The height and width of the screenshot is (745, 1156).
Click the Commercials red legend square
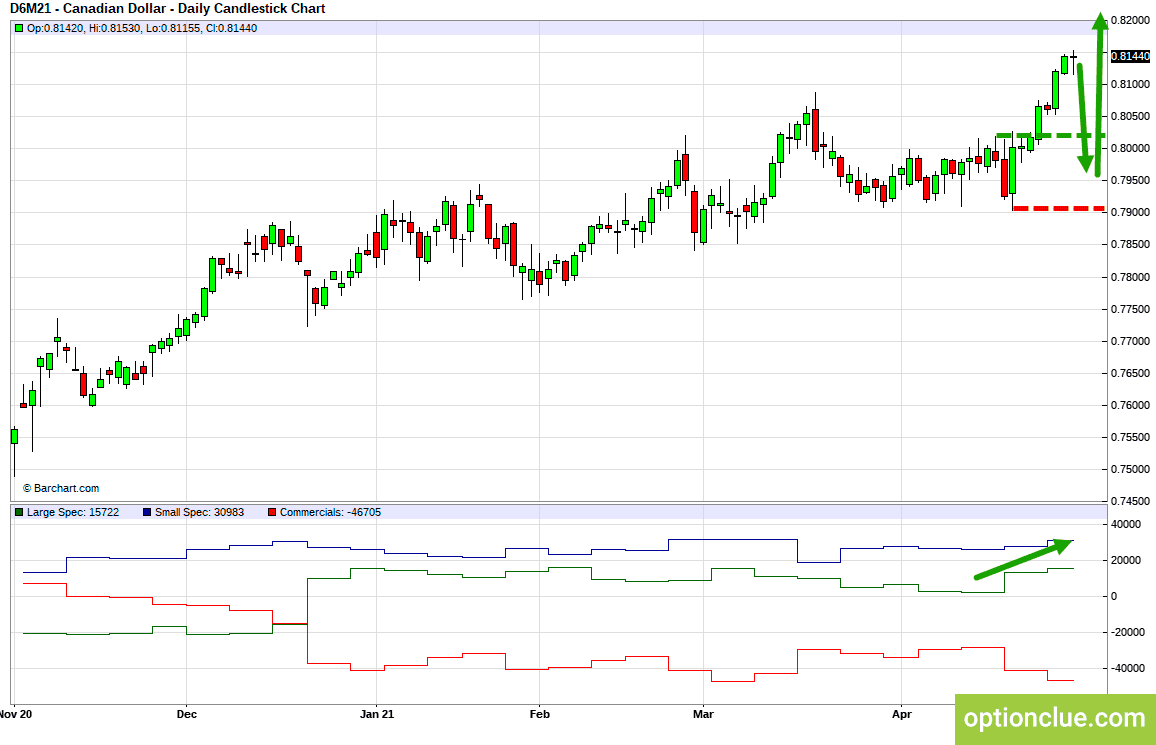272,512
